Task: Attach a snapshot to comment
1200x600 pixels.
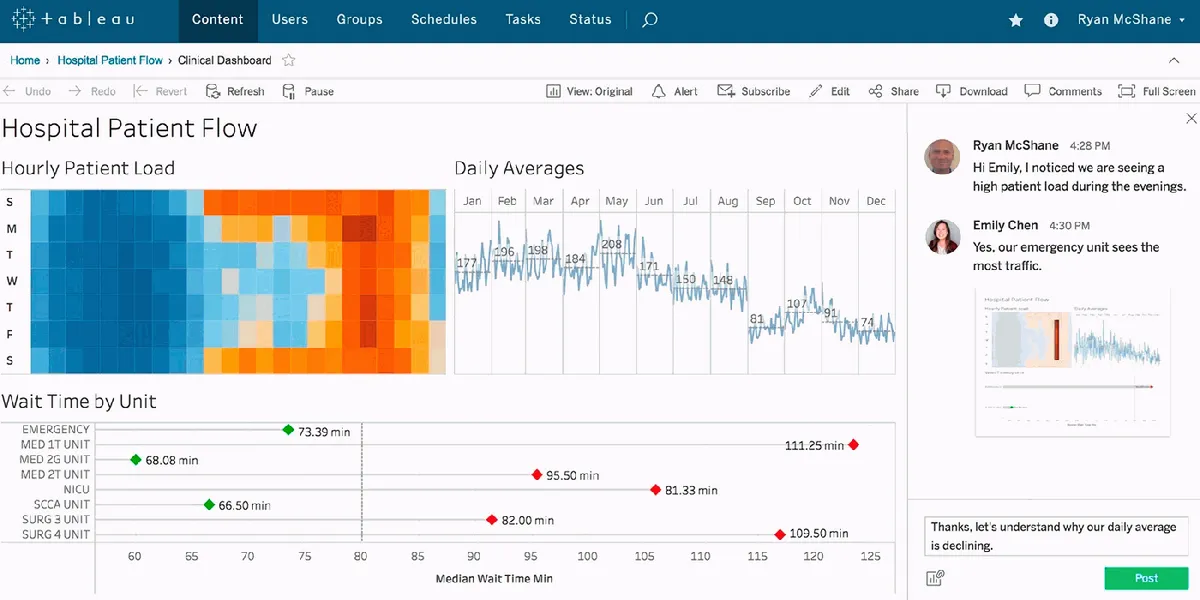Action: click(936, 577)
